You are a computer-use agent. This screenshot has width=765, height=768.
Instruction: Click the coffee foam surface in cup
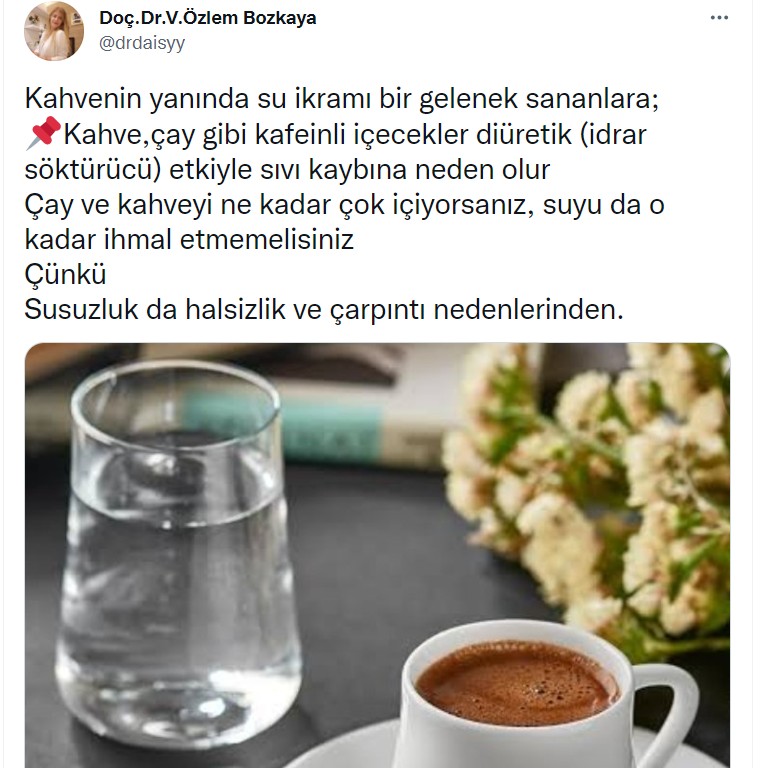(517, 683)
